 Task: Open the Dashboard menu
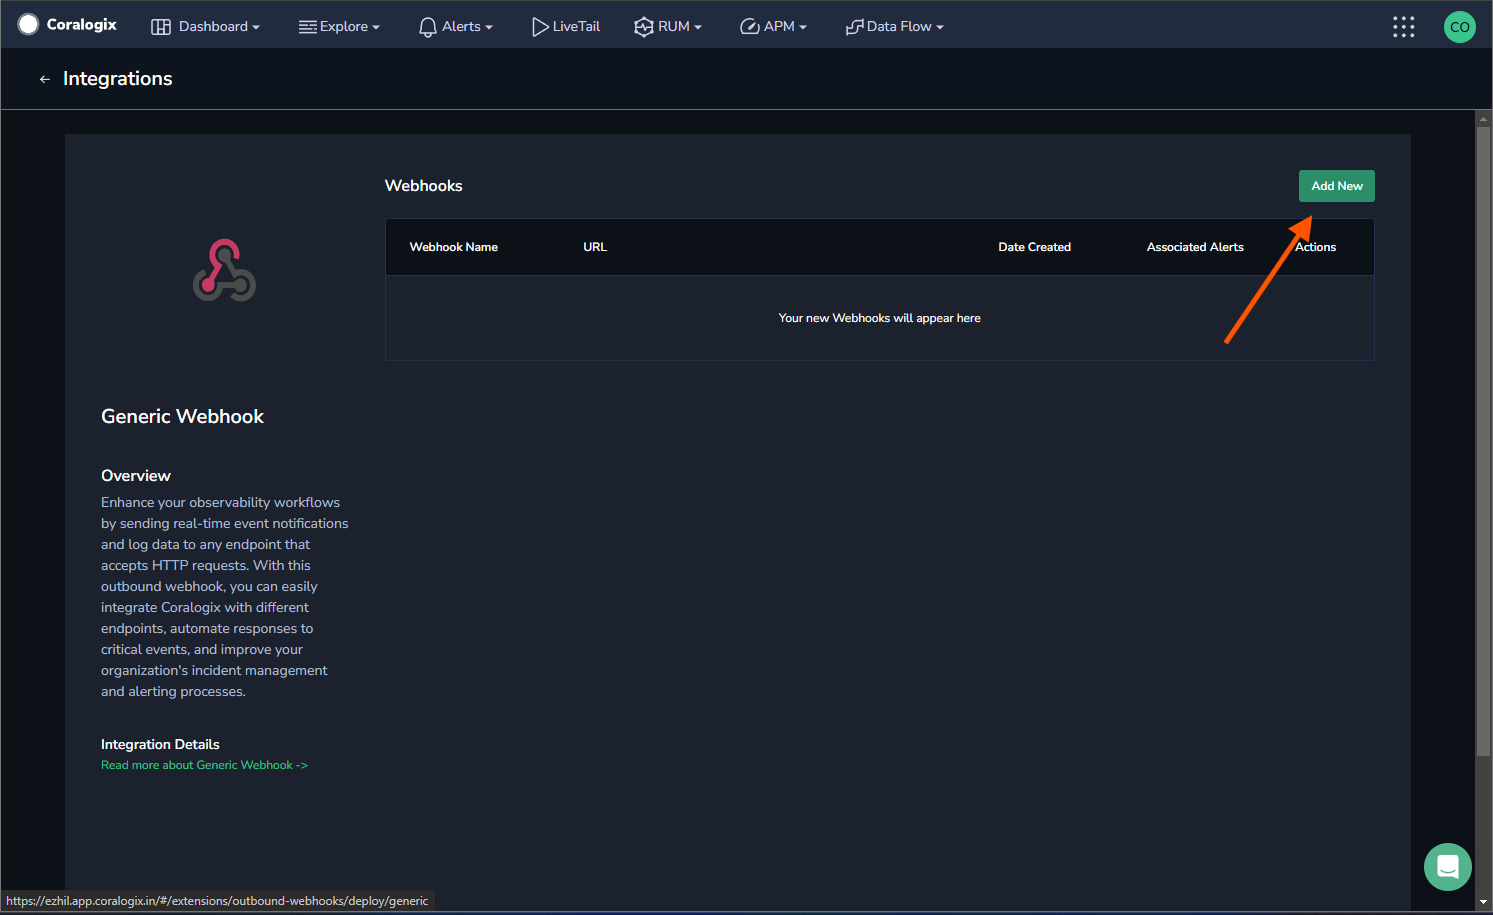pyautogui.click(x=205, y=27)
